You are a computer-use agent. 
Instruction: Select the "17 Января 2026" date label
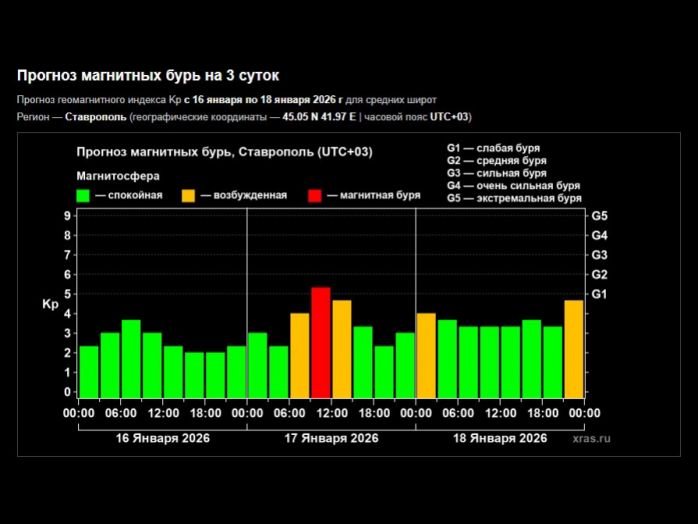click(x=331, y=438)
